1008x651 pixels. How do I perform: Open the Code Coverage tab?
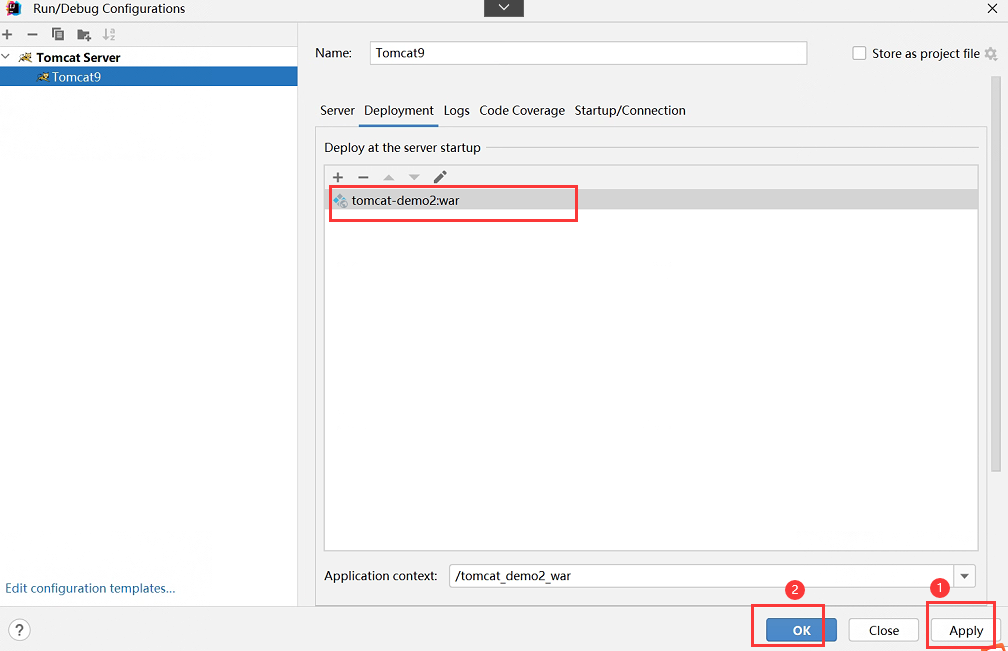coord(522,111)
